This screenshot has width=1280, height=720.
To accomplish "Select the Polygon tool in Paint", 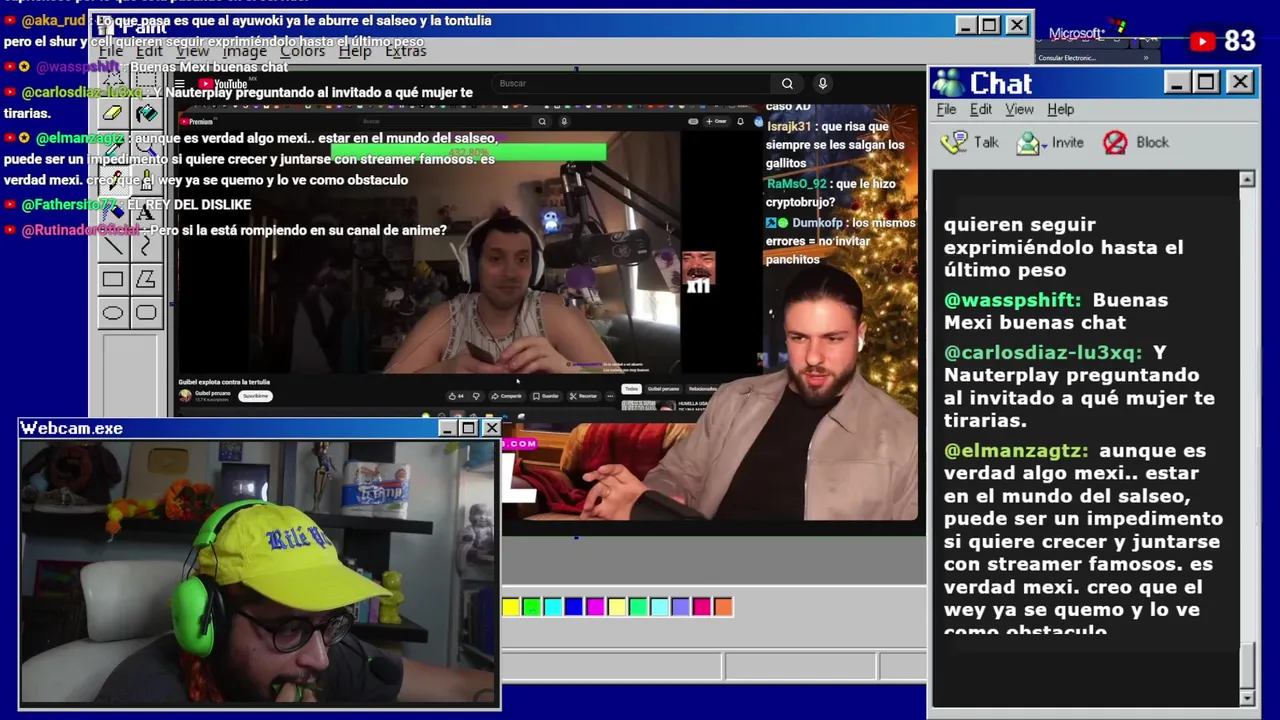I will pyautogui.click(x=146, y=279).
